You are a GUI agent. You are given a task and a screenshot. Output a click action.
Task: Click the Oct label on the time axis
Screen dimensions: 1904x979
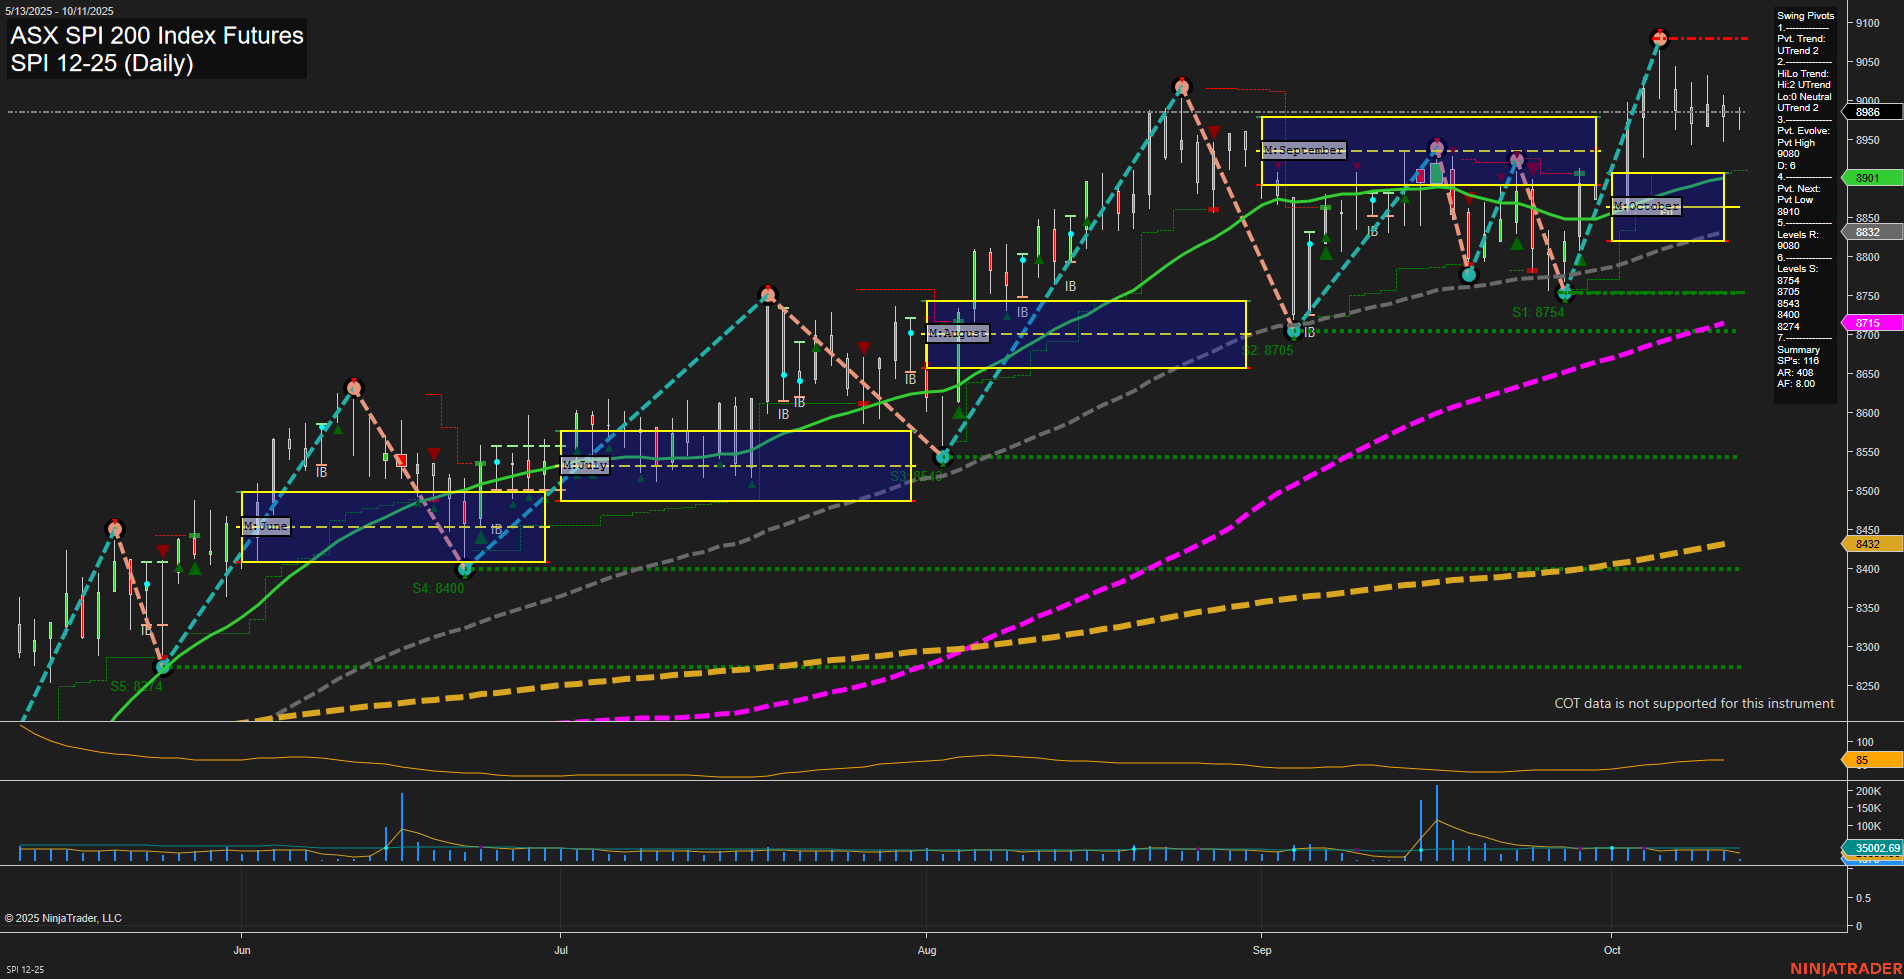(1613, 950)
